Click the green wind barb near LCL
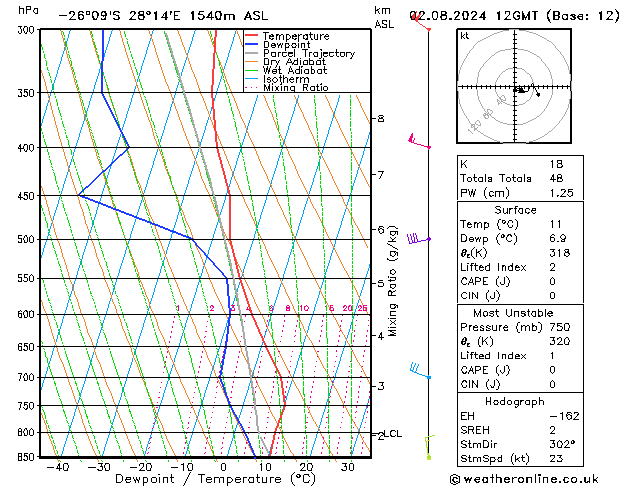 click(429, 447)
